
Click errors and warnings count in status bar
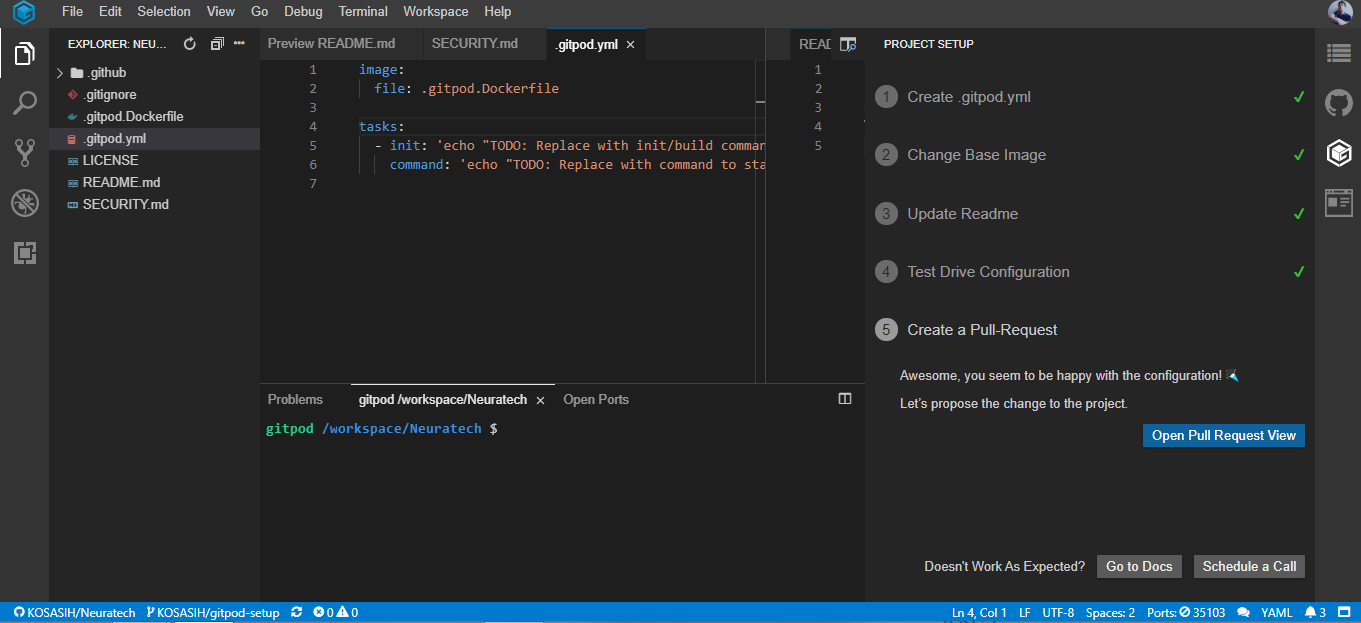click(x=335, y=612)
